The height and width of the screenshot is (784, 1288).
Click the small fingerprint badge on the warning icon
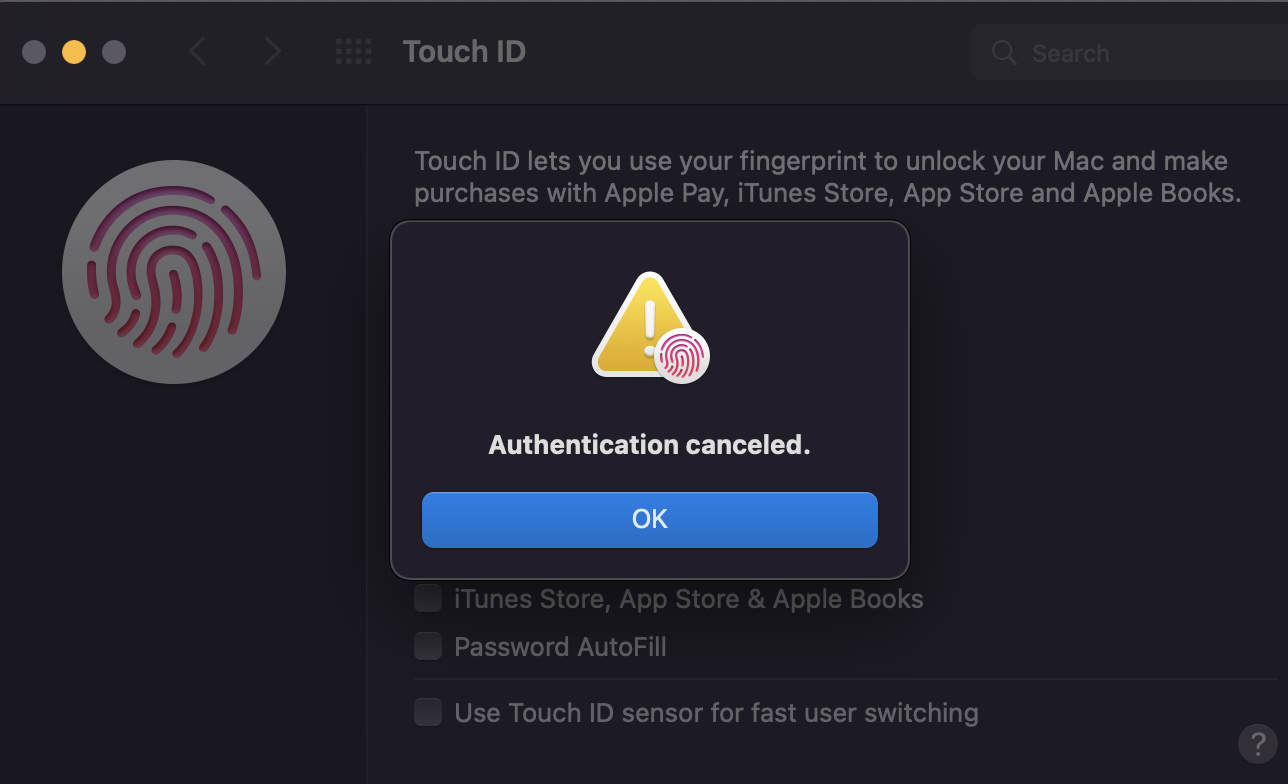(x=684, y=356)
